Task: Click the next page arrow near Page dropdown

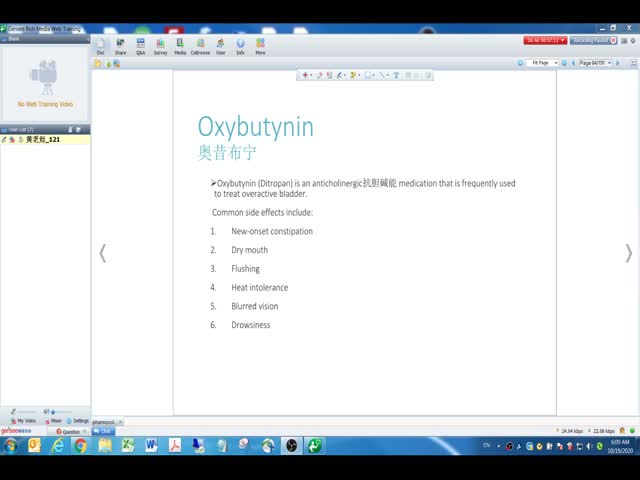Action: 618,63
